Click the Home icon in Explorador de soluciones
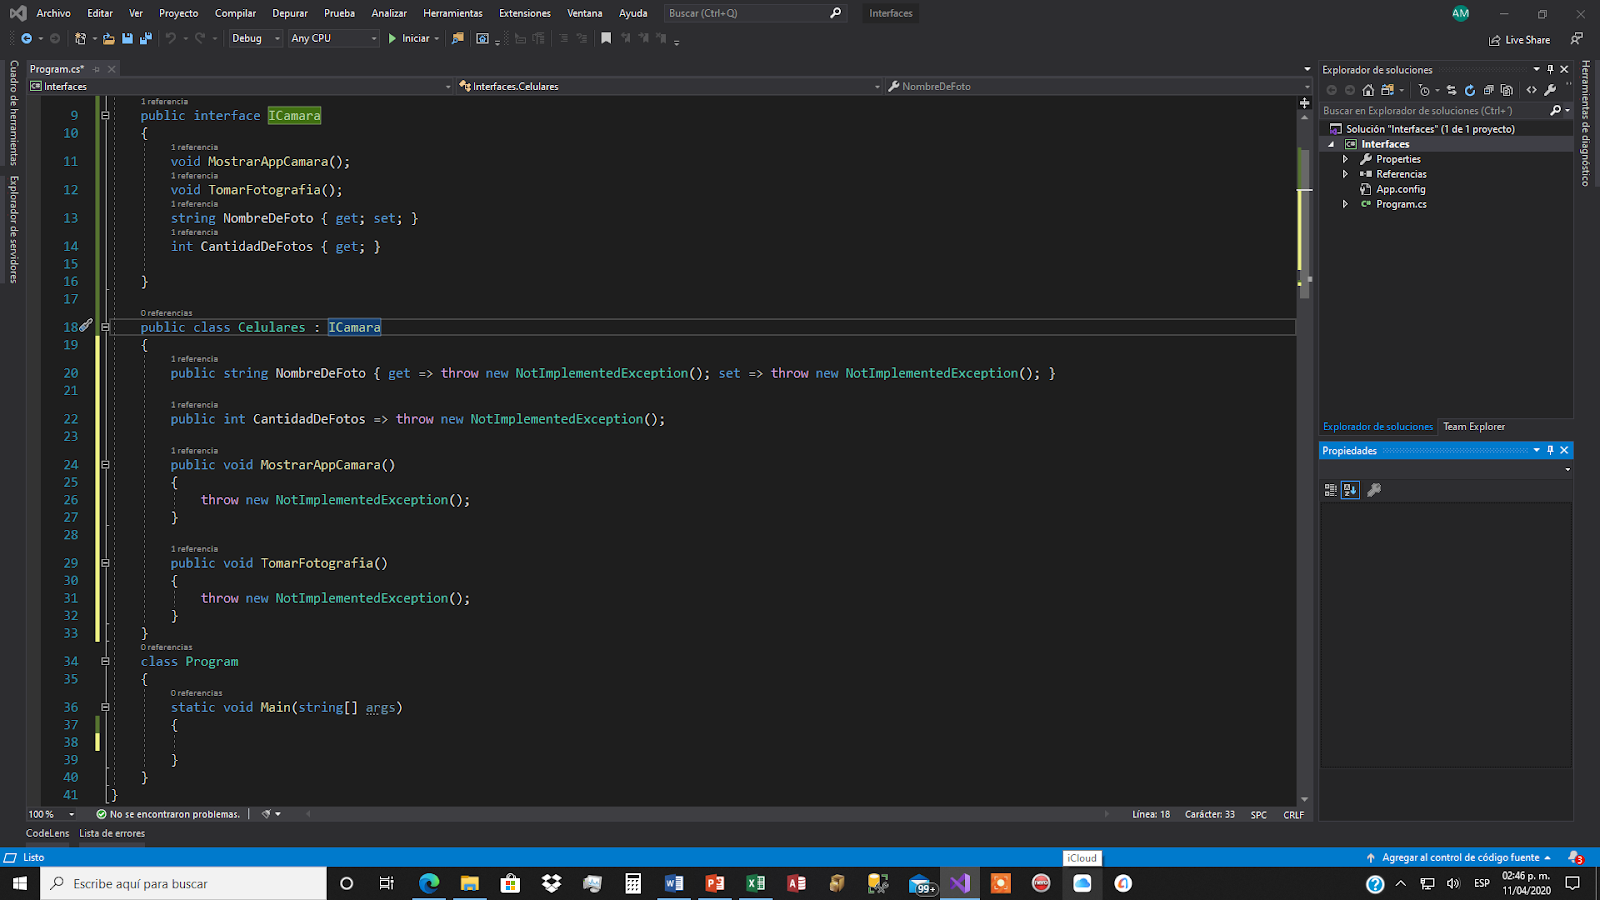The height and width of the screenshot is (900, 1600). [1367, 90]
